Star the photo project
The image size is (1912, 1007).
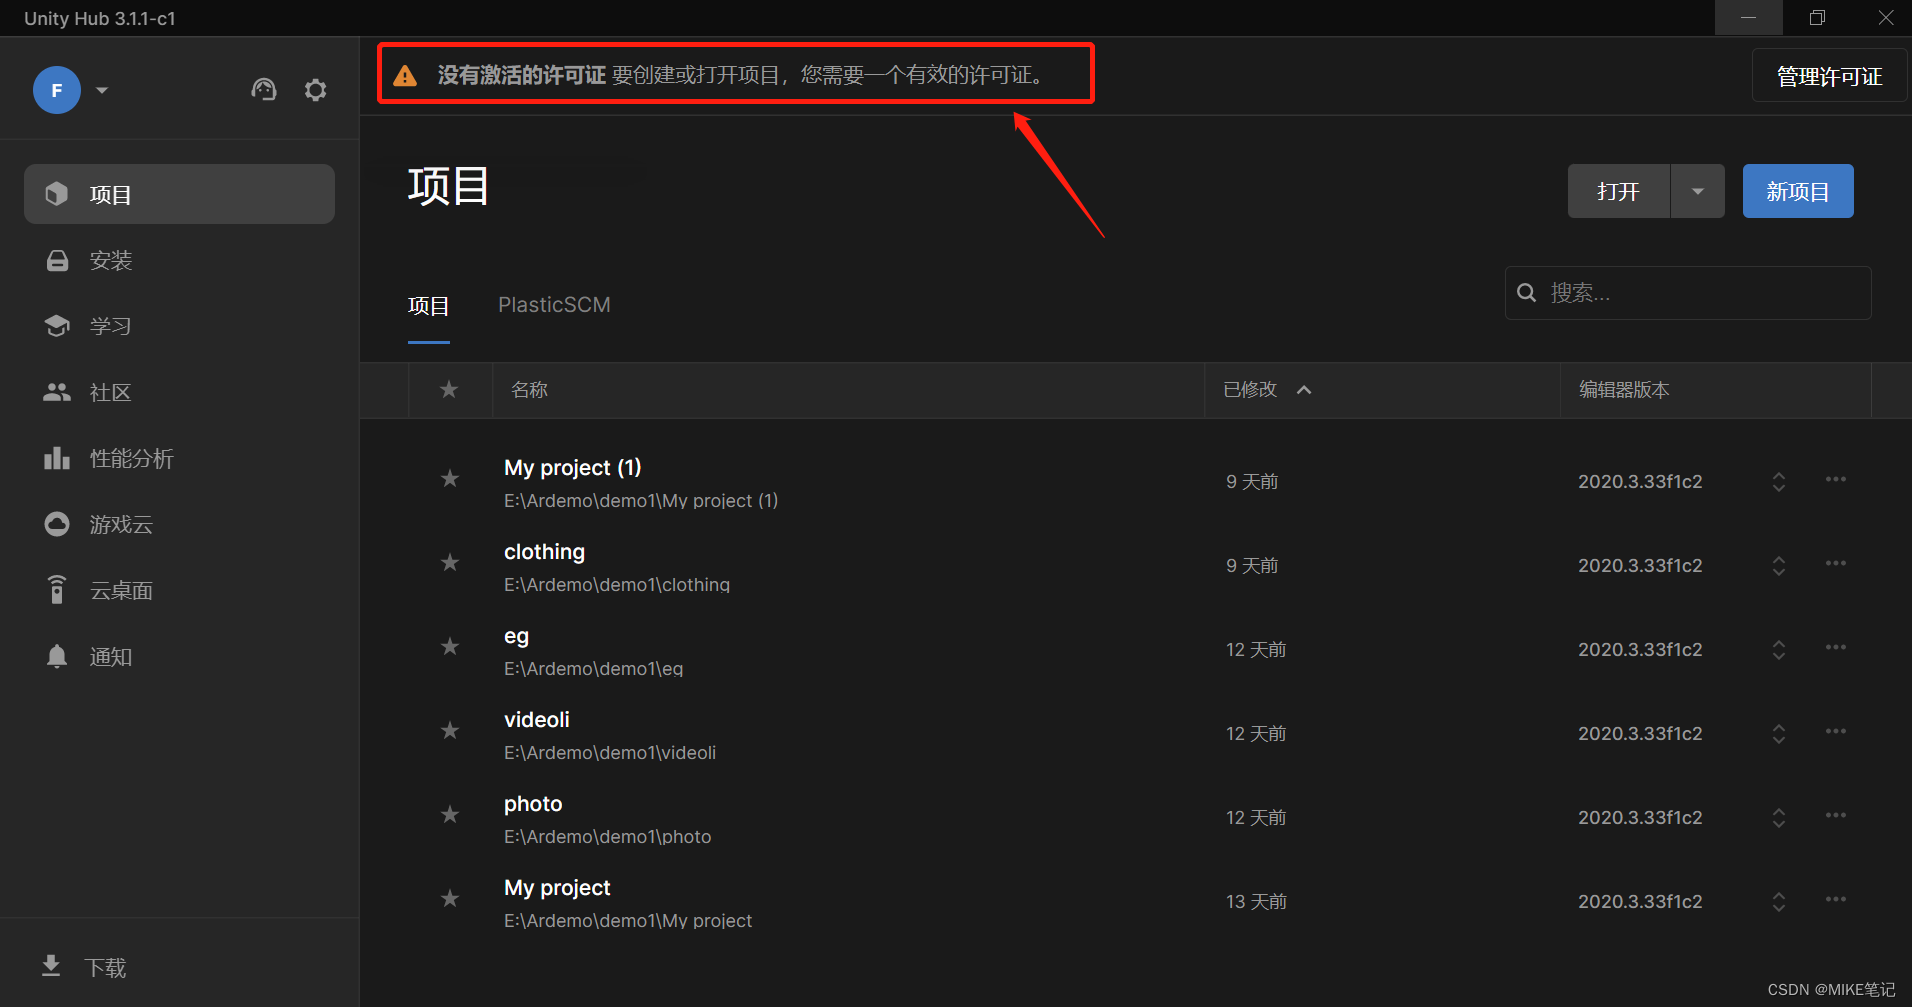coord(450,815)
